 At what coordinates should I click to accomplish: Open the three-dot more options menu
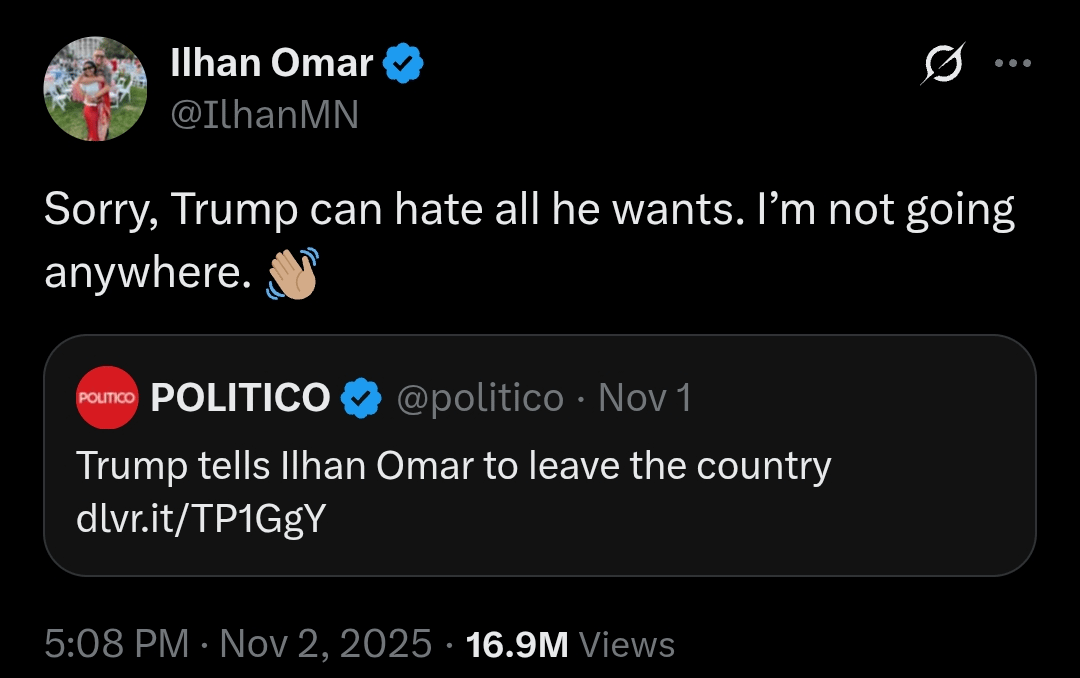pyautogui.click(x=1012, y=63)
